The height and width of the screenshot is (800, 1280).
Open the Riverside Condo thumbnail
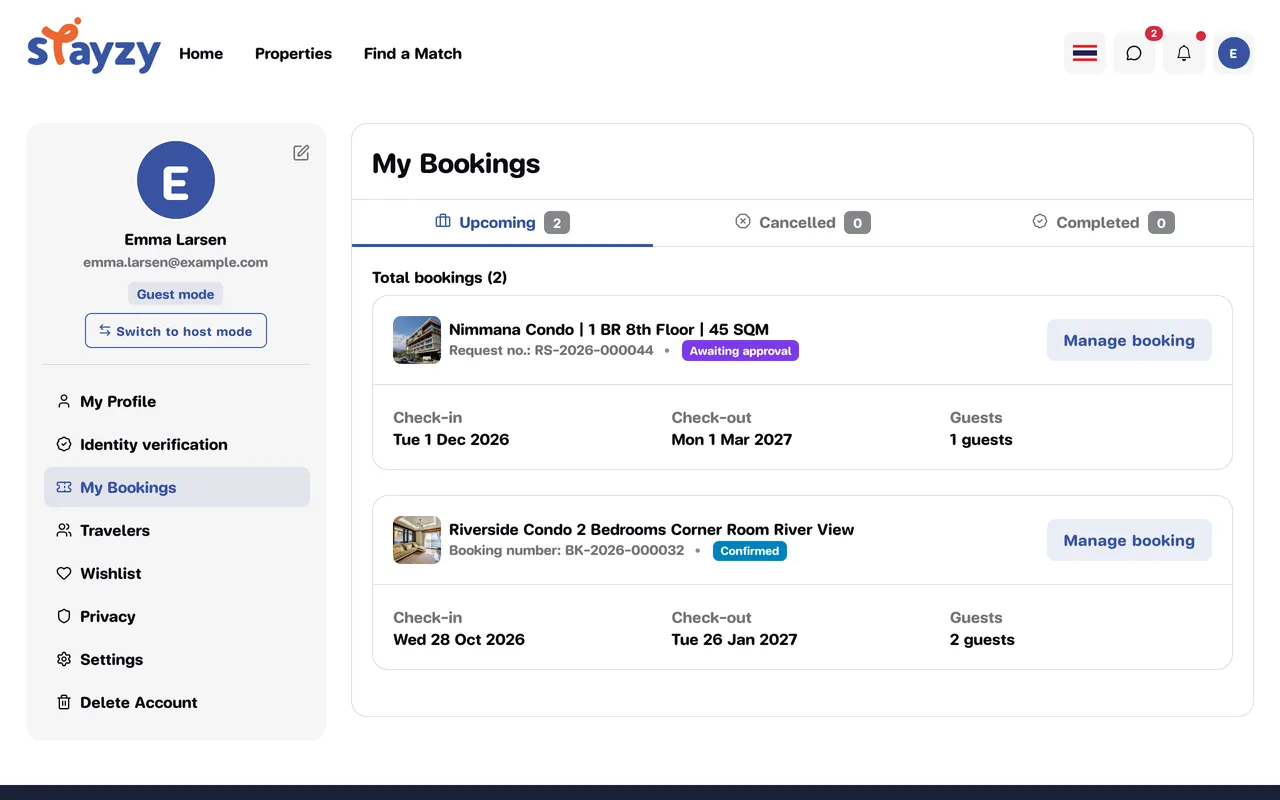coord(417,540)
